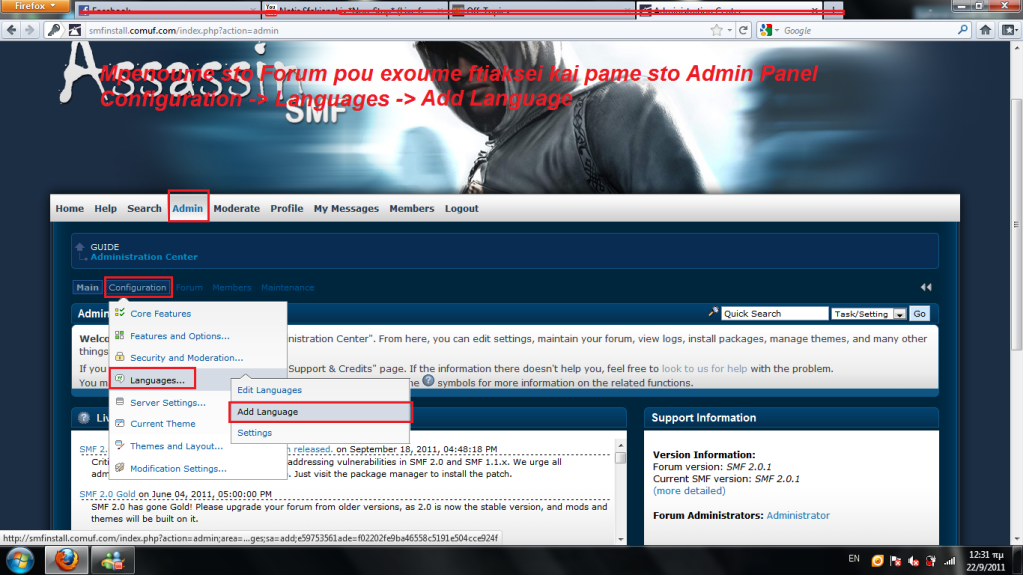Click the Live news help question icon
Screen dimensions: 1023x575
[x=84, y=418]
